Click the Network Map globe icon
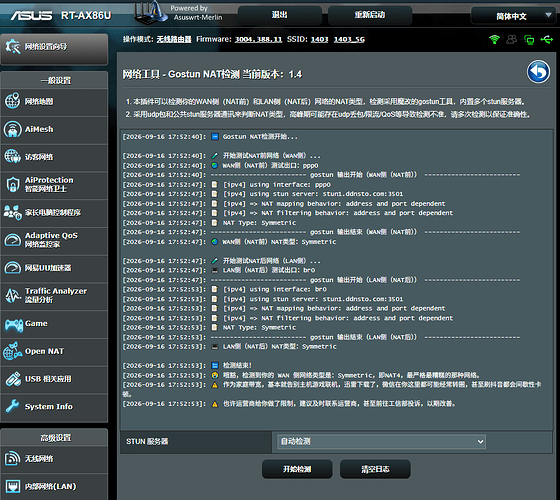 click(12, 101)
